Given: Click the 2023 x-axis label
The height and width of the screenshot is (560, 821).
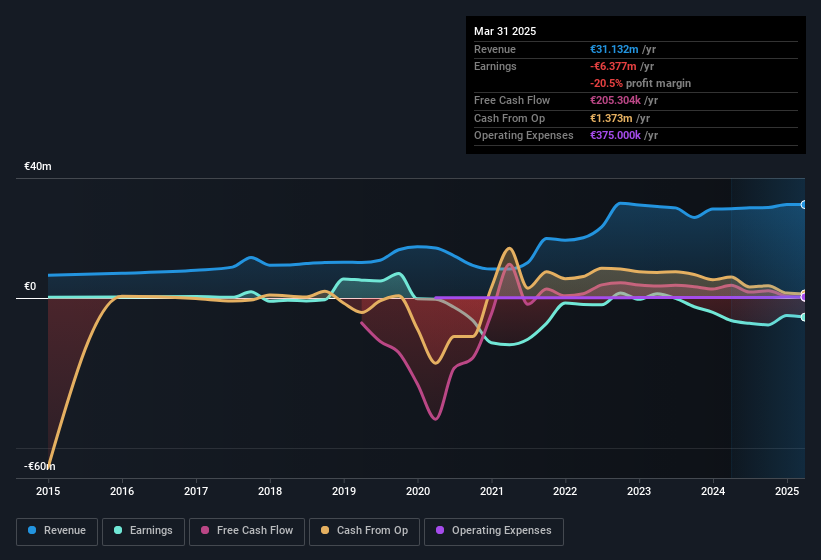Looking at the screenshot, I should pos(639,491).
